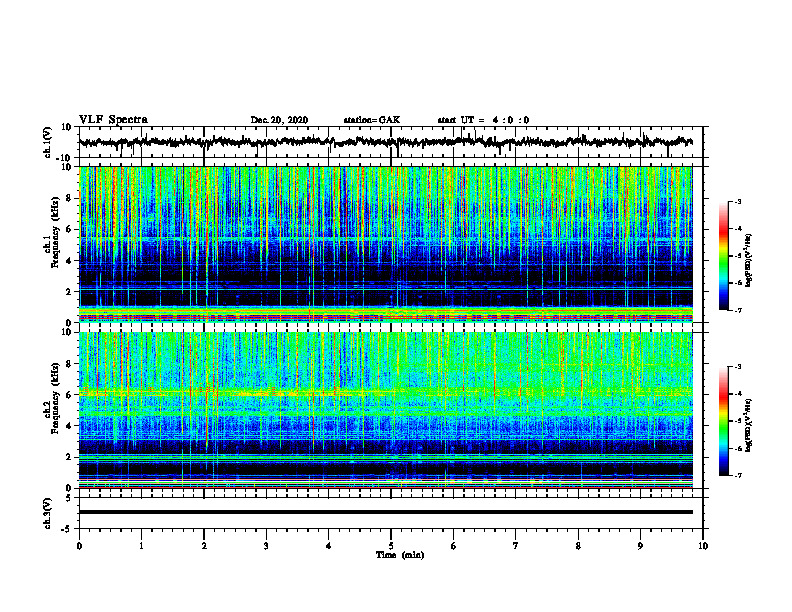The width and height of the screenshot is (792, 612).
Task: Click time axis tick label 6
Action: (x=454, y=546)
